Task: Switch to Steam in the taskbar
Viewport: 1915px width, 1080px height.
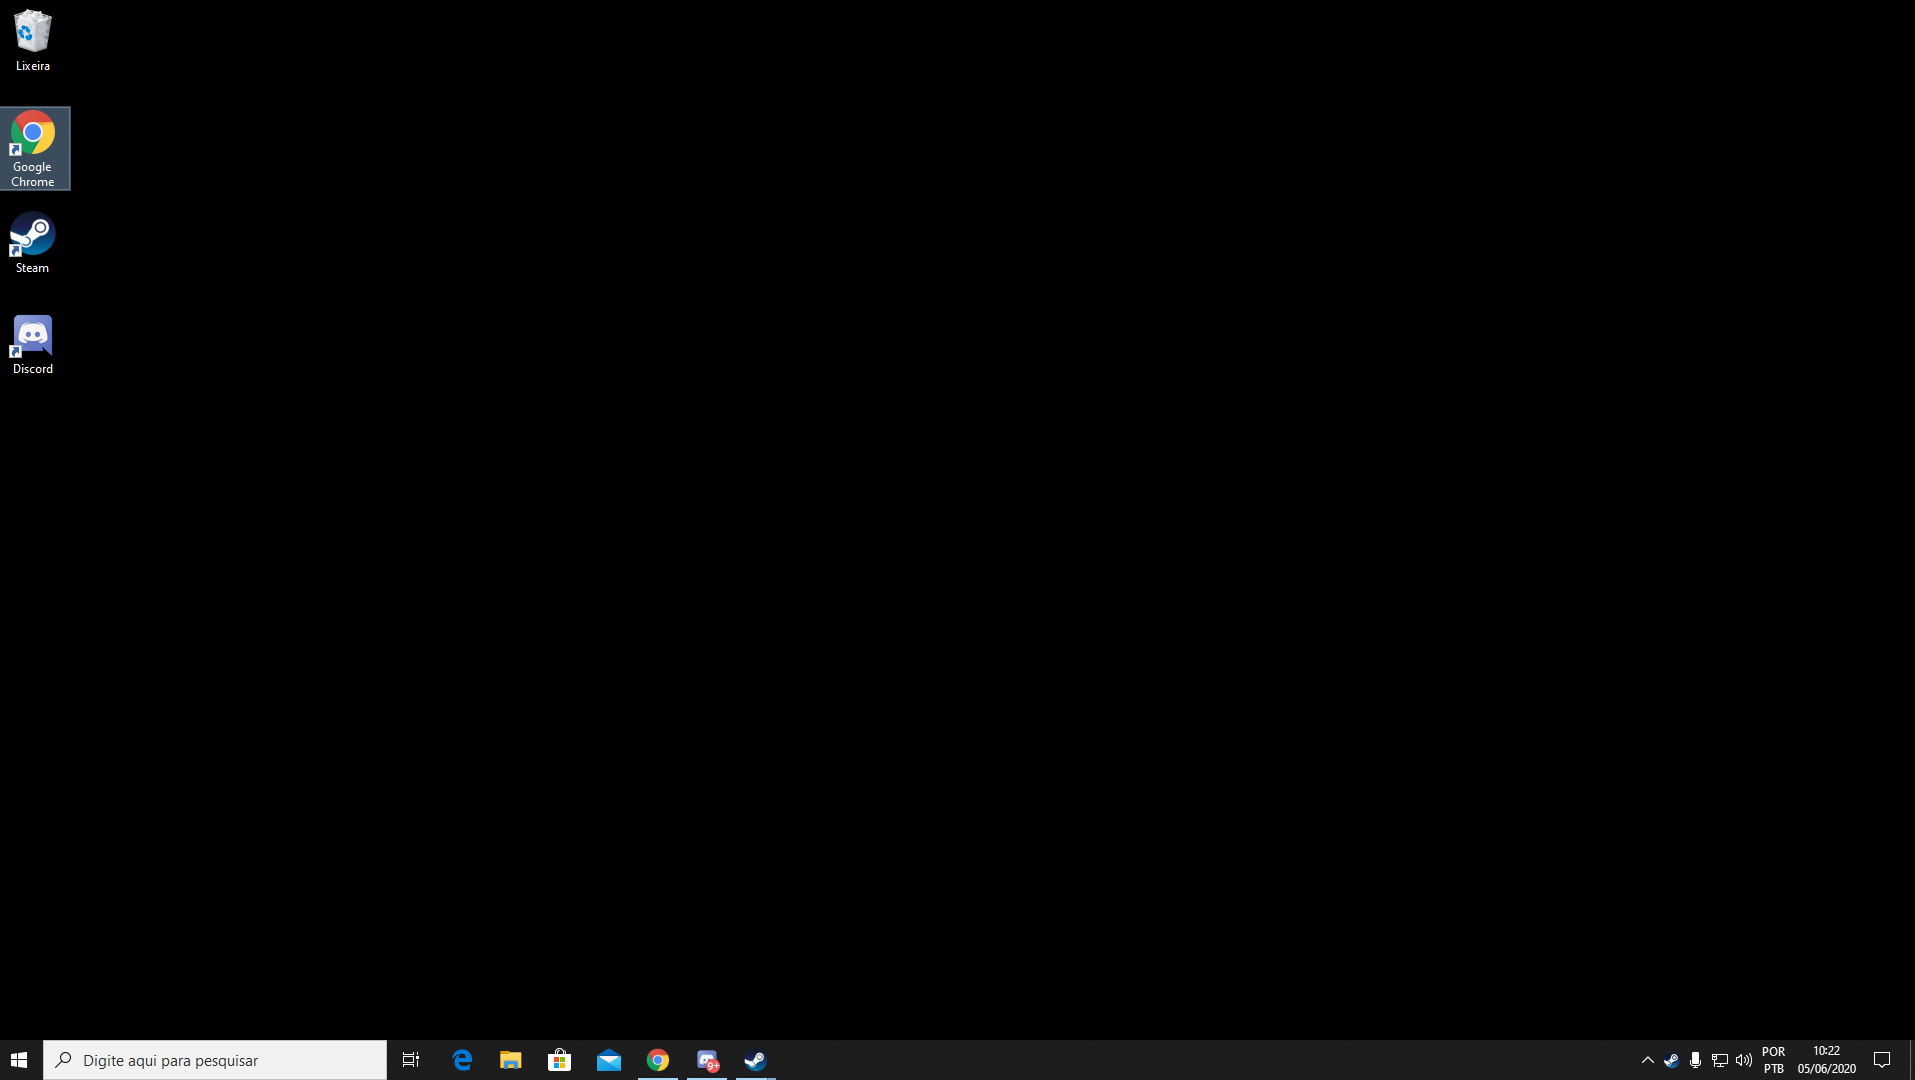Action: [756, 1060]
